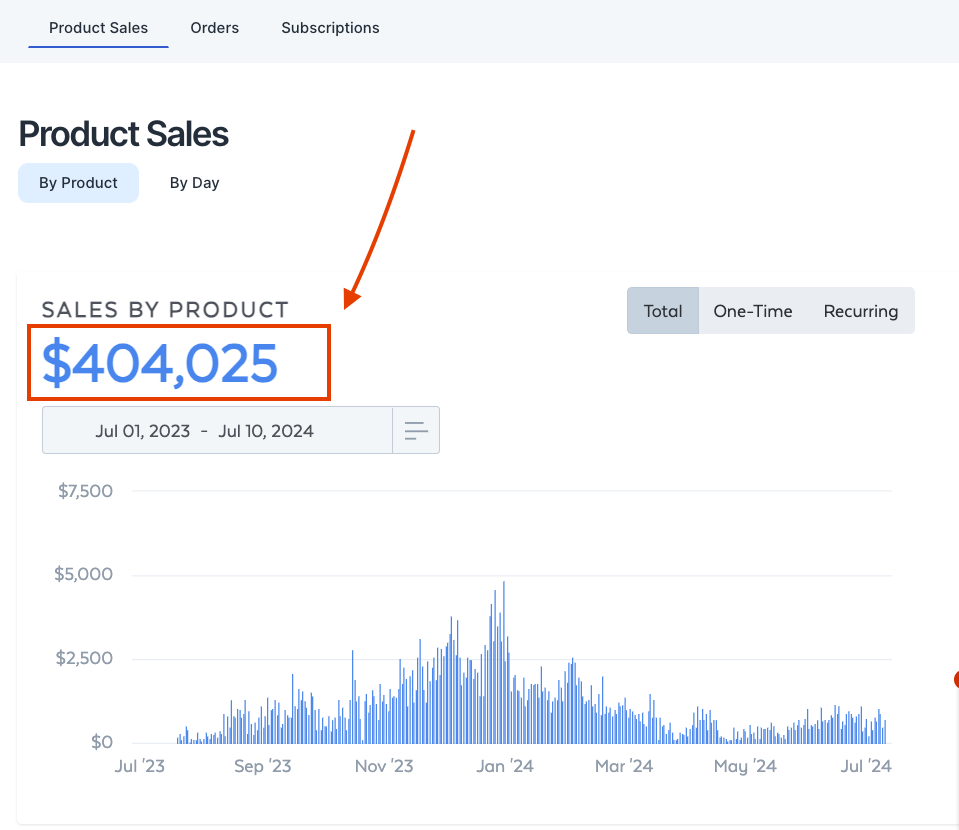Select the Product Sales tab
Viewport: 959px width, 830px height.
coord(98,28)
